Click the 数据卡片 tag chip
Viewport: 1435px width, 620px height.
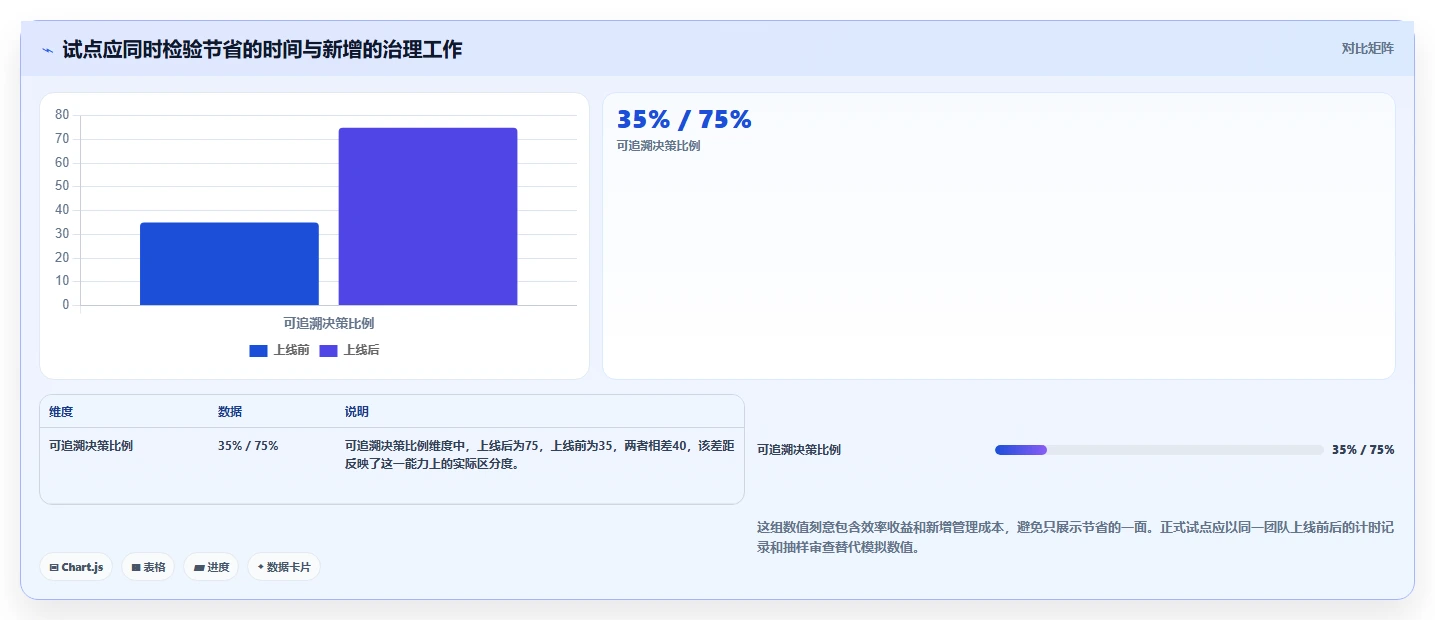[x=284, y=567]
